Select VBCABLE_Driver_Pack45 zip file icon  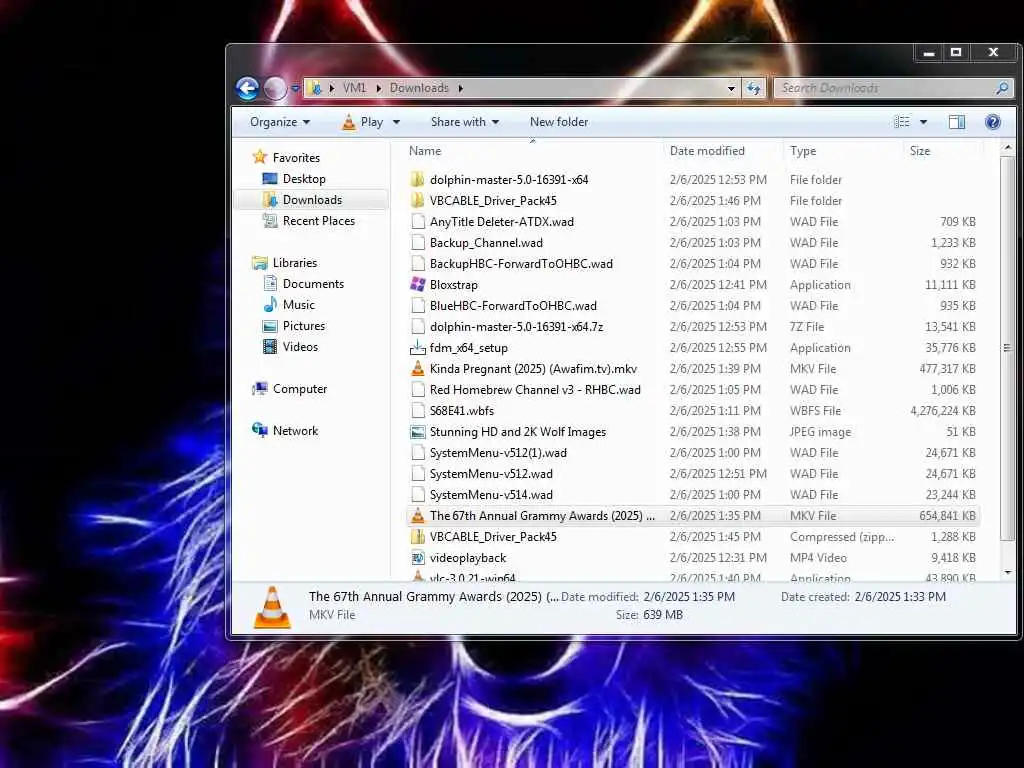(417, 537)
